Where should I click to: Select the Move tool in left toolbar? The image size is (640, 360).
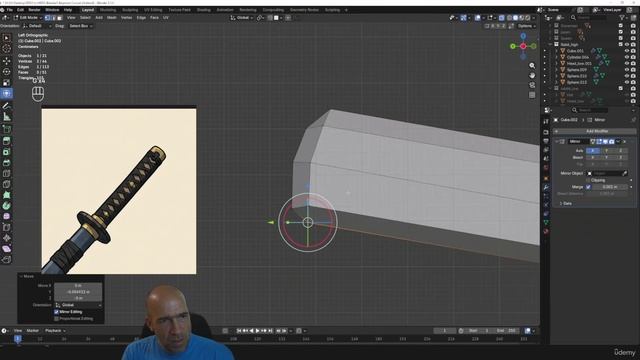point(7,61)
